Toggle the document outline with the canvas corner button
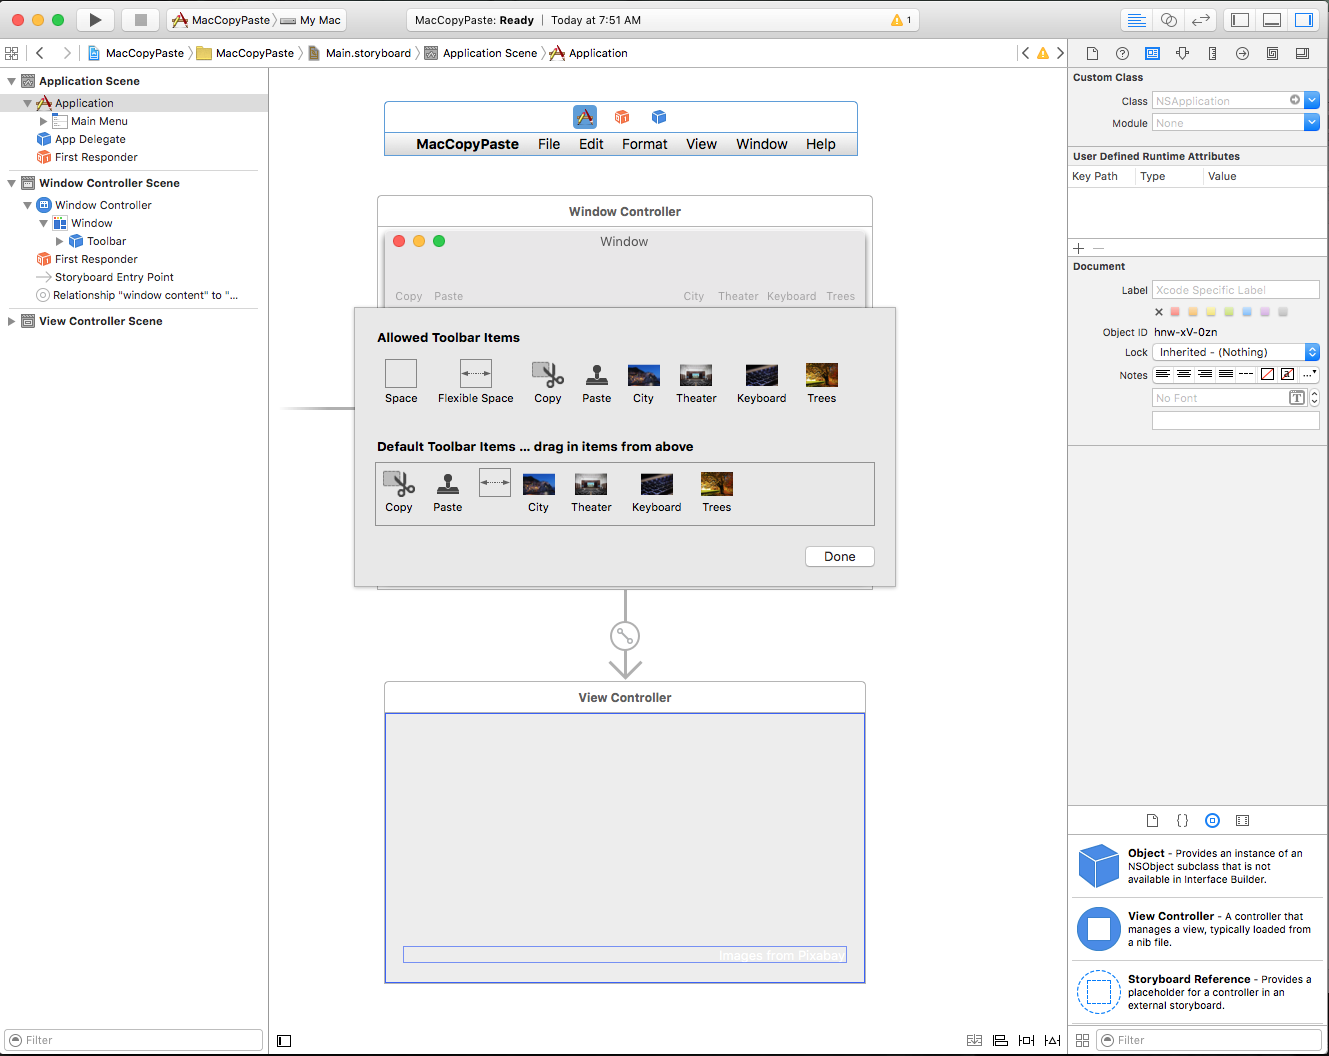Screen dimensions: 1329x1056 [x=284, y=1040]
